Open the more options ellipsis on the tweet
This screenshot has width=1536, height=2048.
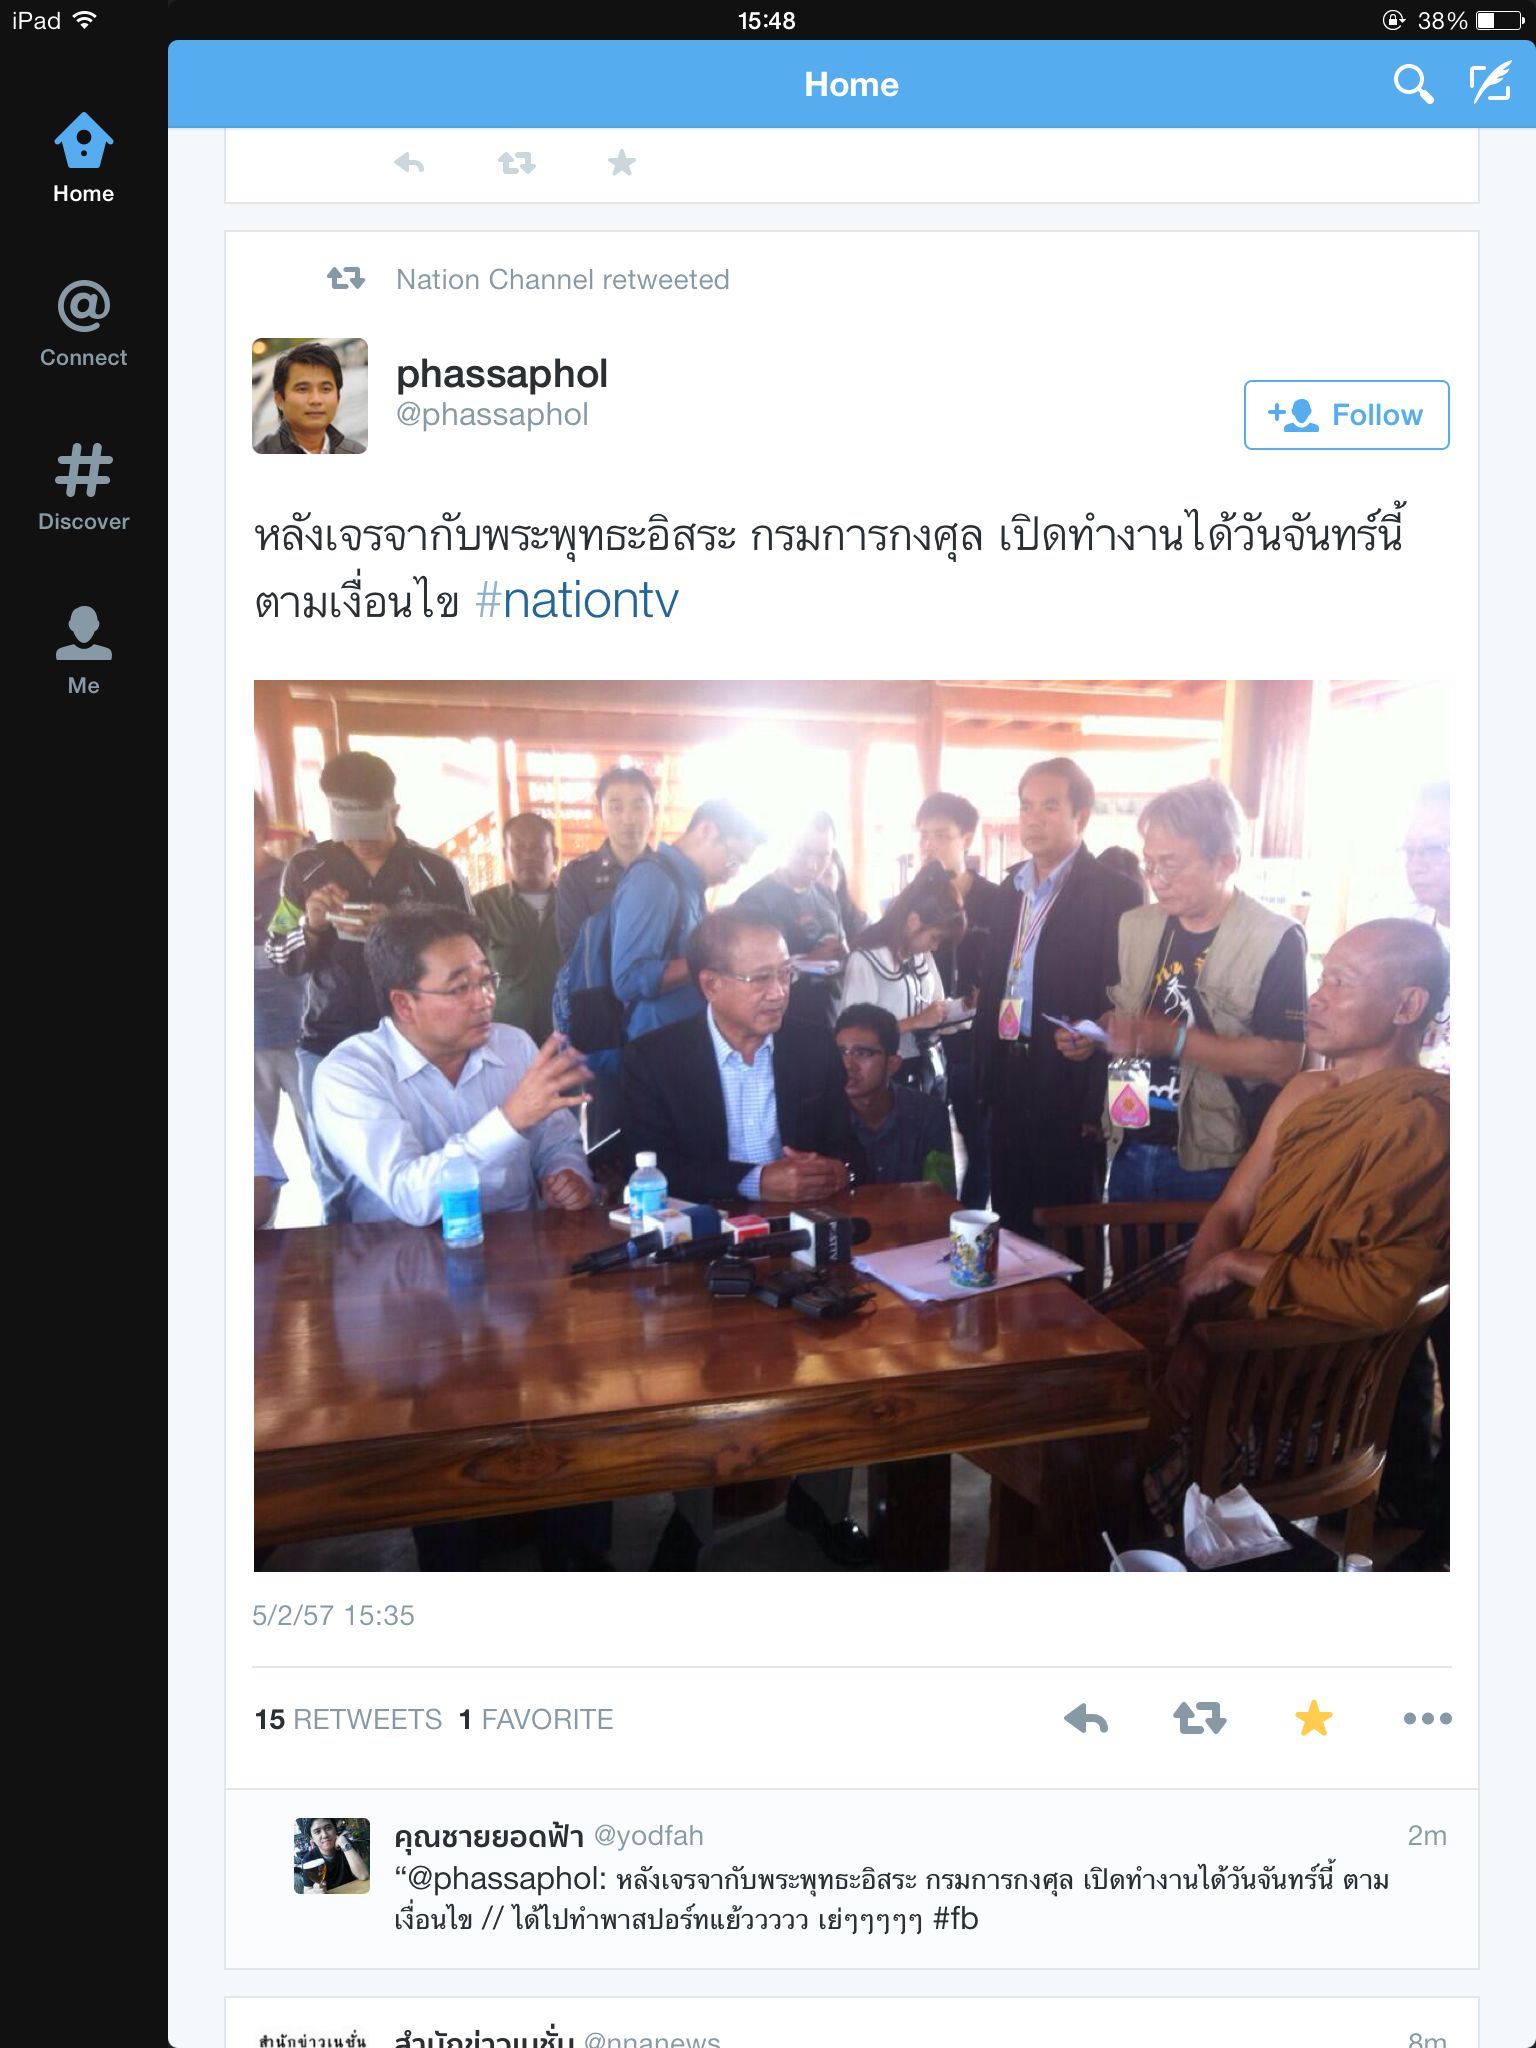(1427, 1719)
